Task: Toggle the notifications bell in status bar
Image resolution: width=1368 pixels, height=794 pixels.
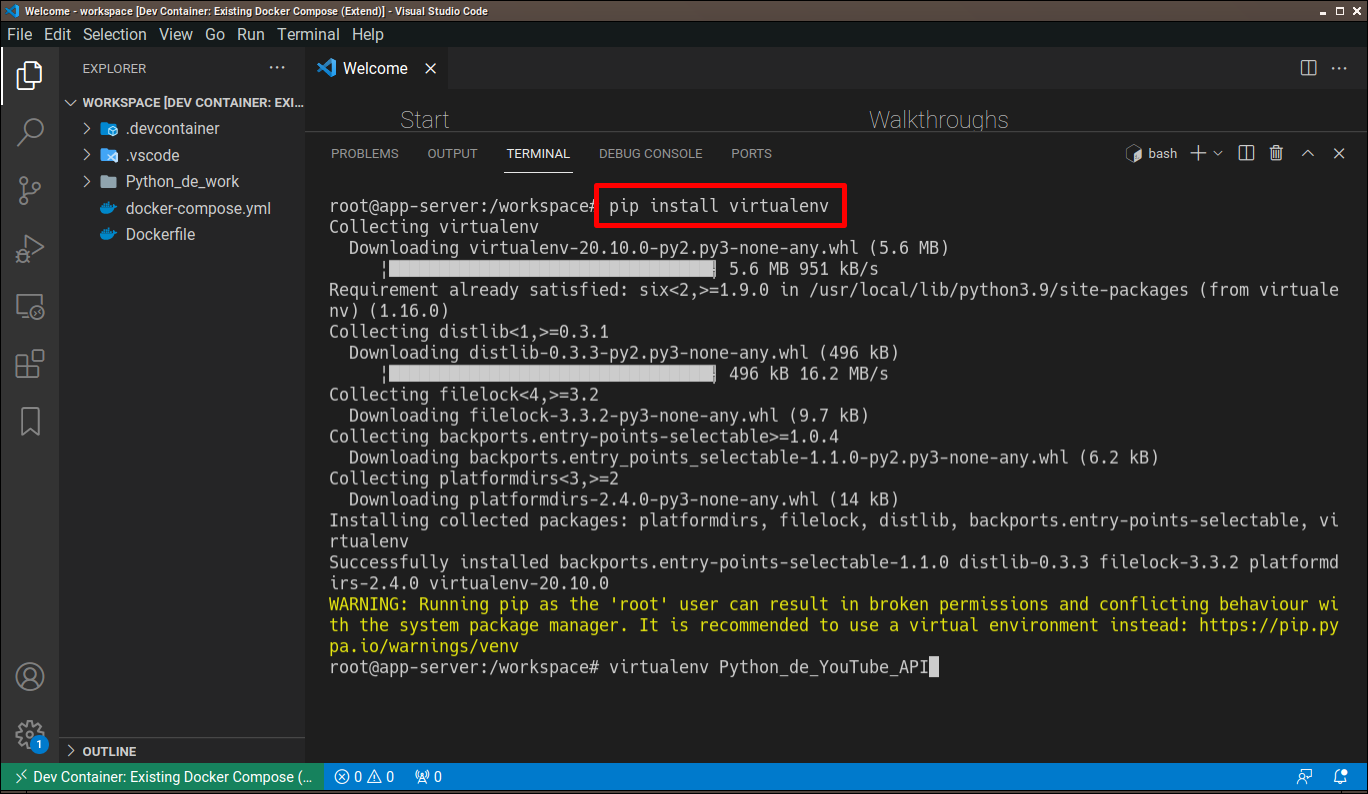Action: (x=1341, y=776)
